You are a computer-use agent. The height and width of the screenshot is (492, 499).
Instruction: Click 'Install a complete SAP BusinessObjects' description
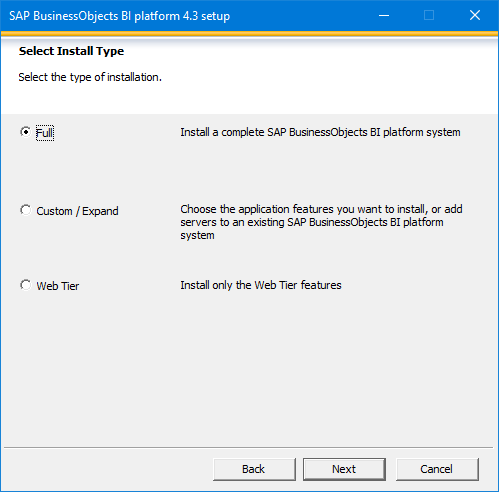320,132
